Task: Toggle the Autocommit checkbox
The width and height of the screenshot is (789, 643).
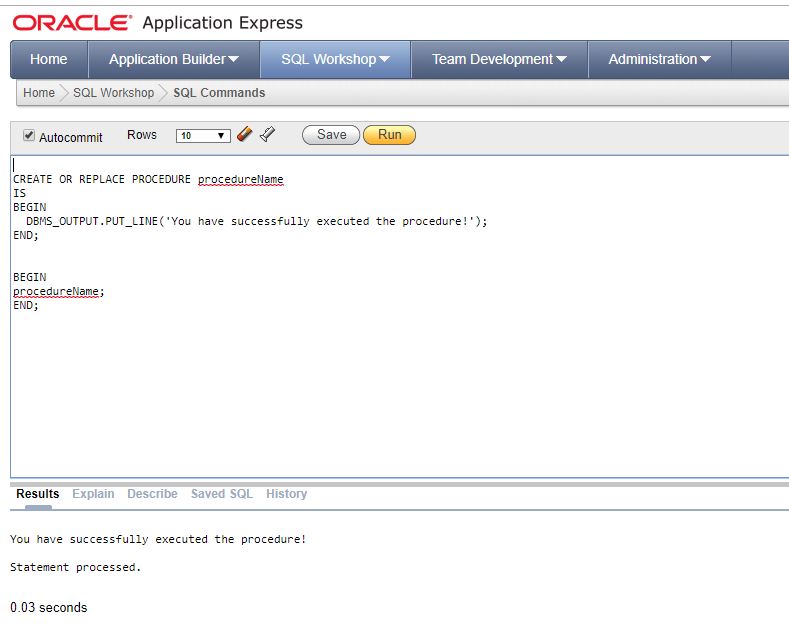Action: 29,135
